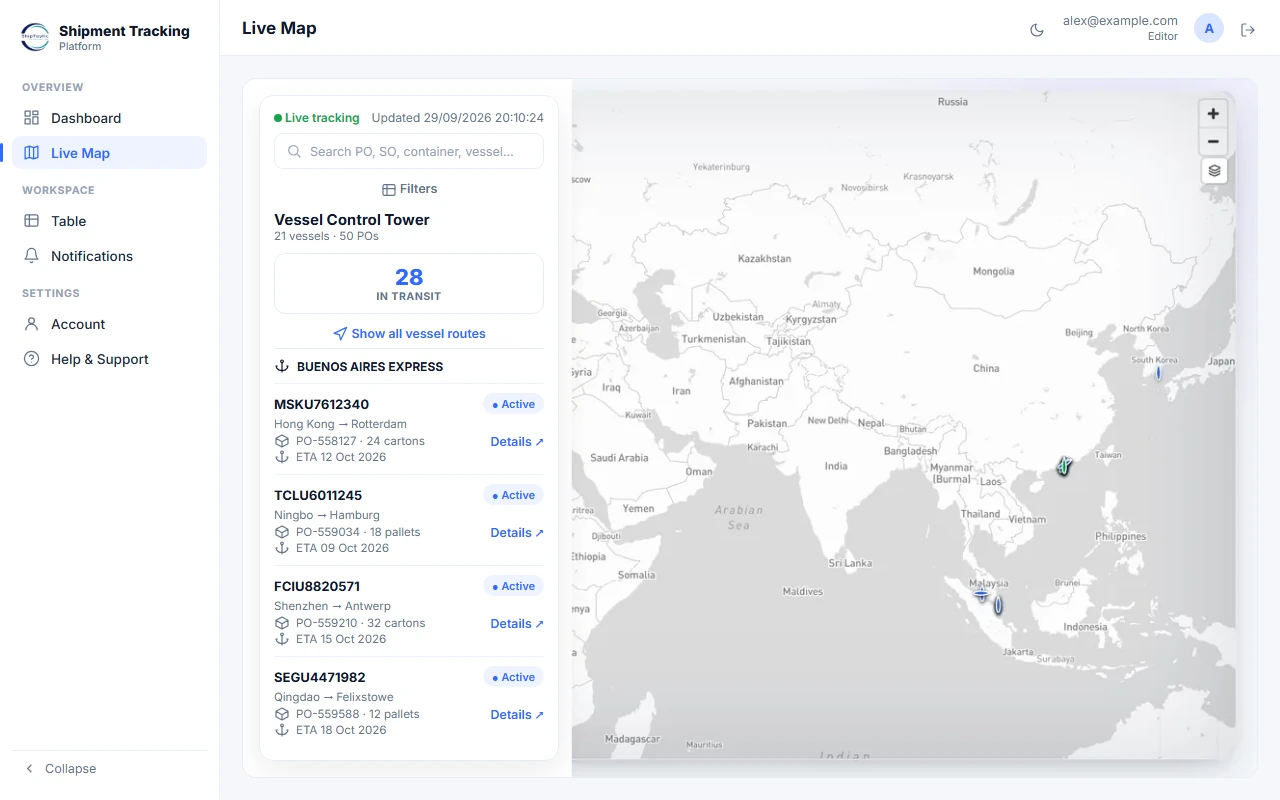The height and width of the screenshot is (800, 1280).
Task: Select container SEGU4471982 title
Action: tap(320, 678)
